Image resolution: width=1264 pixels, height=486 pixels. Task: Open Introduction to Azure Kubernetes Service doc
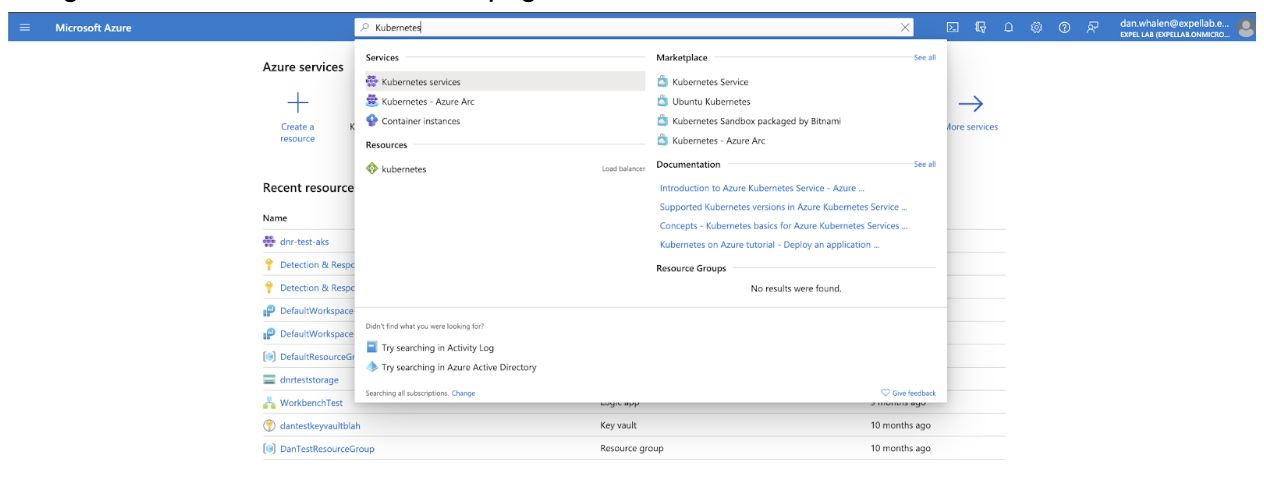pos(762,188)
